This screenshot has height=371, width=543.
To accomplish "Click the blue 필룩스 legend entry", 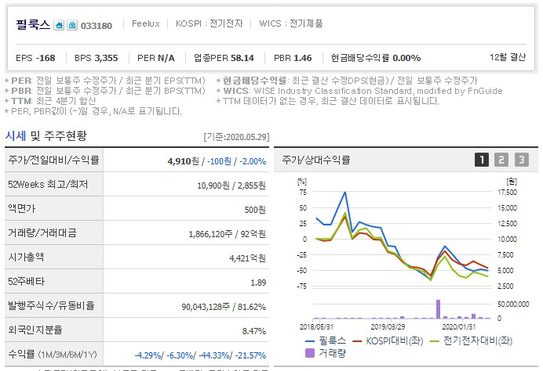I will tap(326, 341).
